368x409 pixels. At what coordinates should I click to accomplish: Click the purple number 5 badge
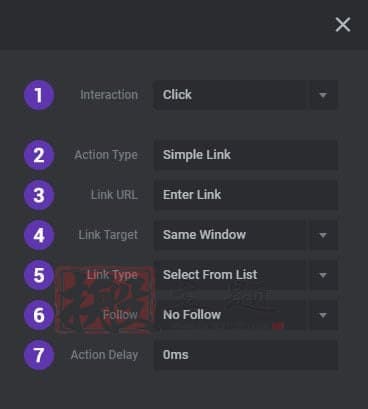tap(39, 275)
